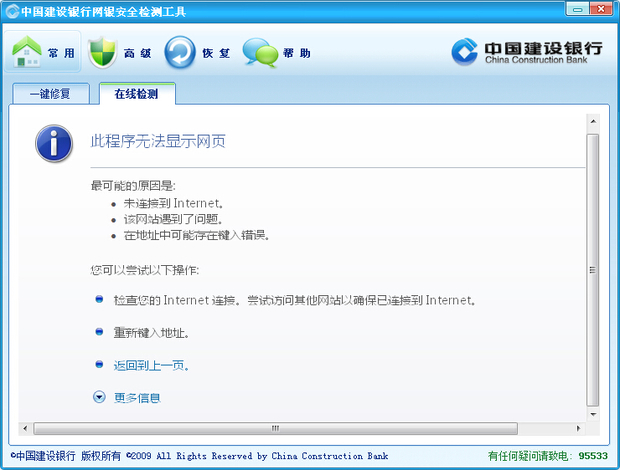620x470 pixels.
Task: Switch to the 一键修复 tab
Action: coord(51,94)
